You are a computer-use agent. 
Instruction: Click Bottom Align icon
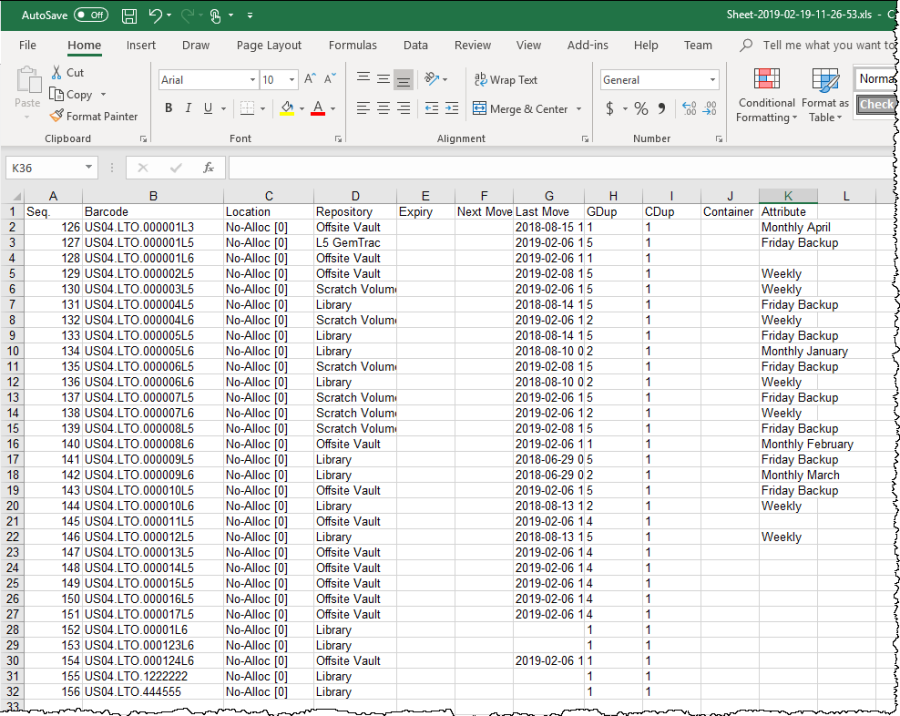(404, 80)
